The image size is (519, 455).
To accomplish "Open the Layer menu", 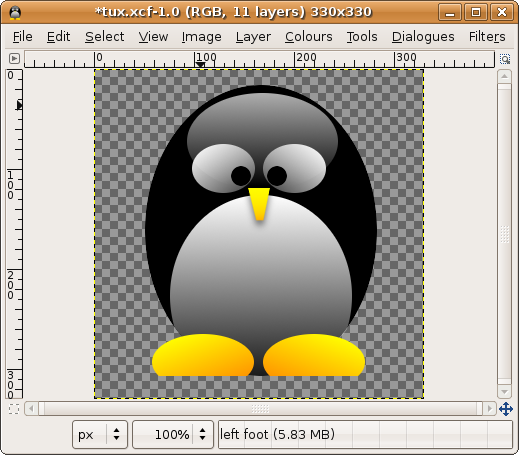I will [x=253, y=37].
